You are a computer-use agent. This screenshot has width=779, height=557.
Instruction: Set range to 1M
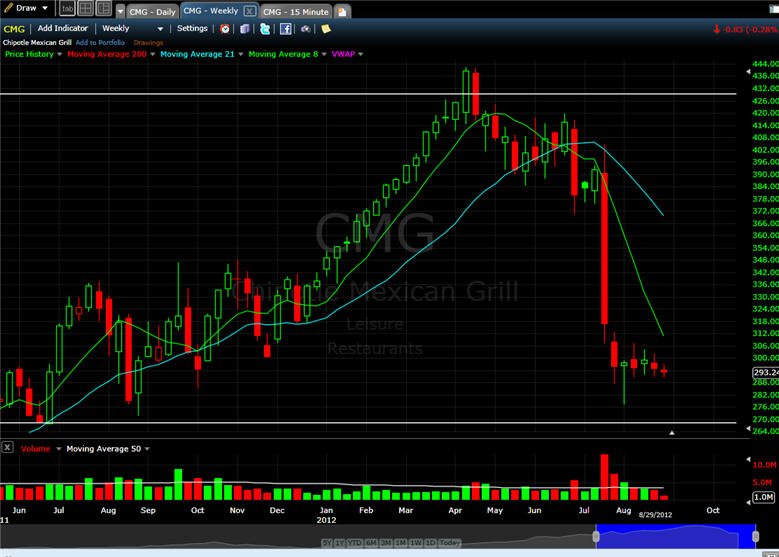tap(400, 543)
